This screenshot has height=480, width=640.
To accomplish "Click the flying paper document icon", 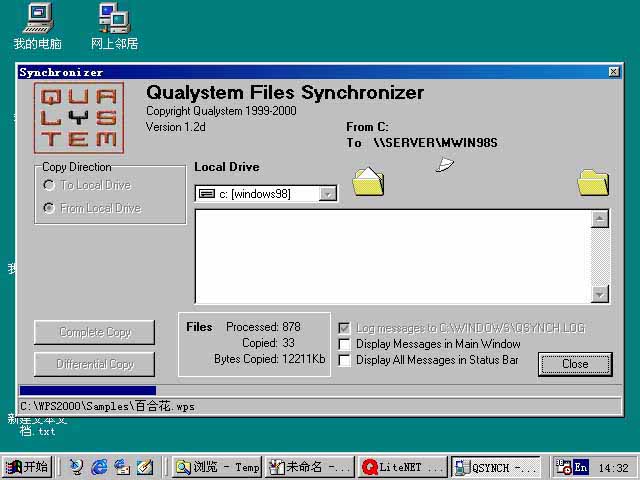I will [x=445, y=164].
